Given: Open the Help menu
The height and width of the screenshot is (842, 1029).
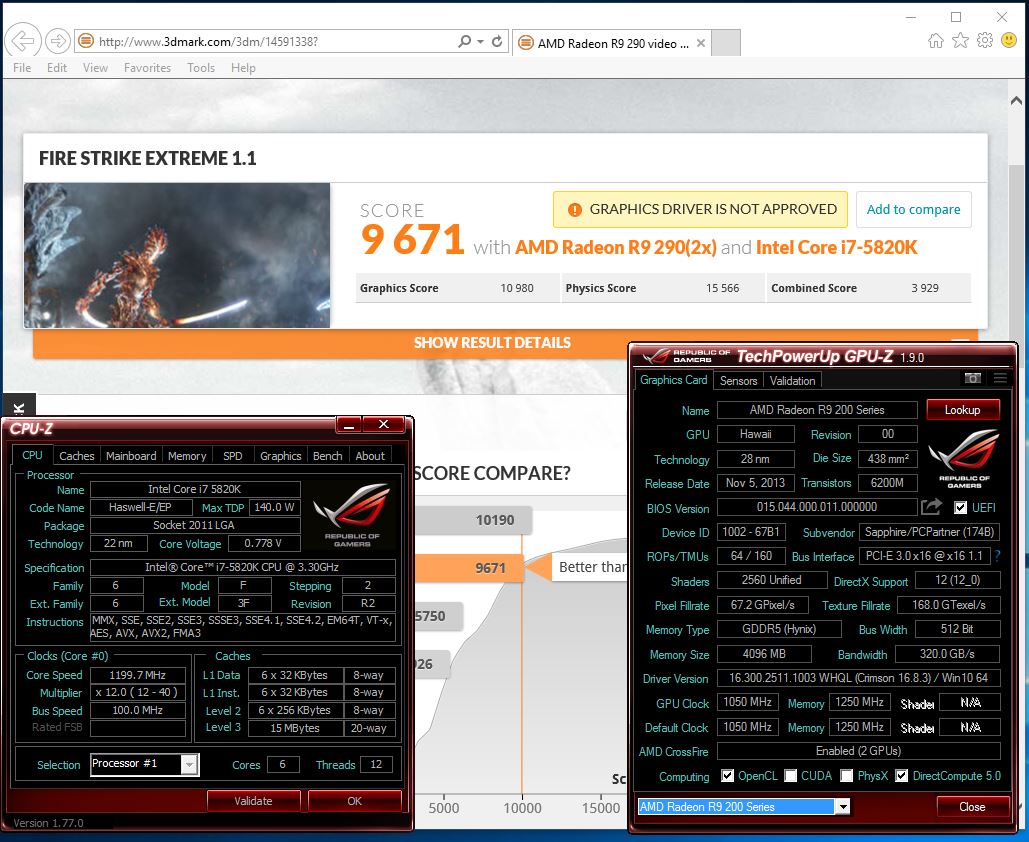Looking at the screenshot, I should pos(243,68).
